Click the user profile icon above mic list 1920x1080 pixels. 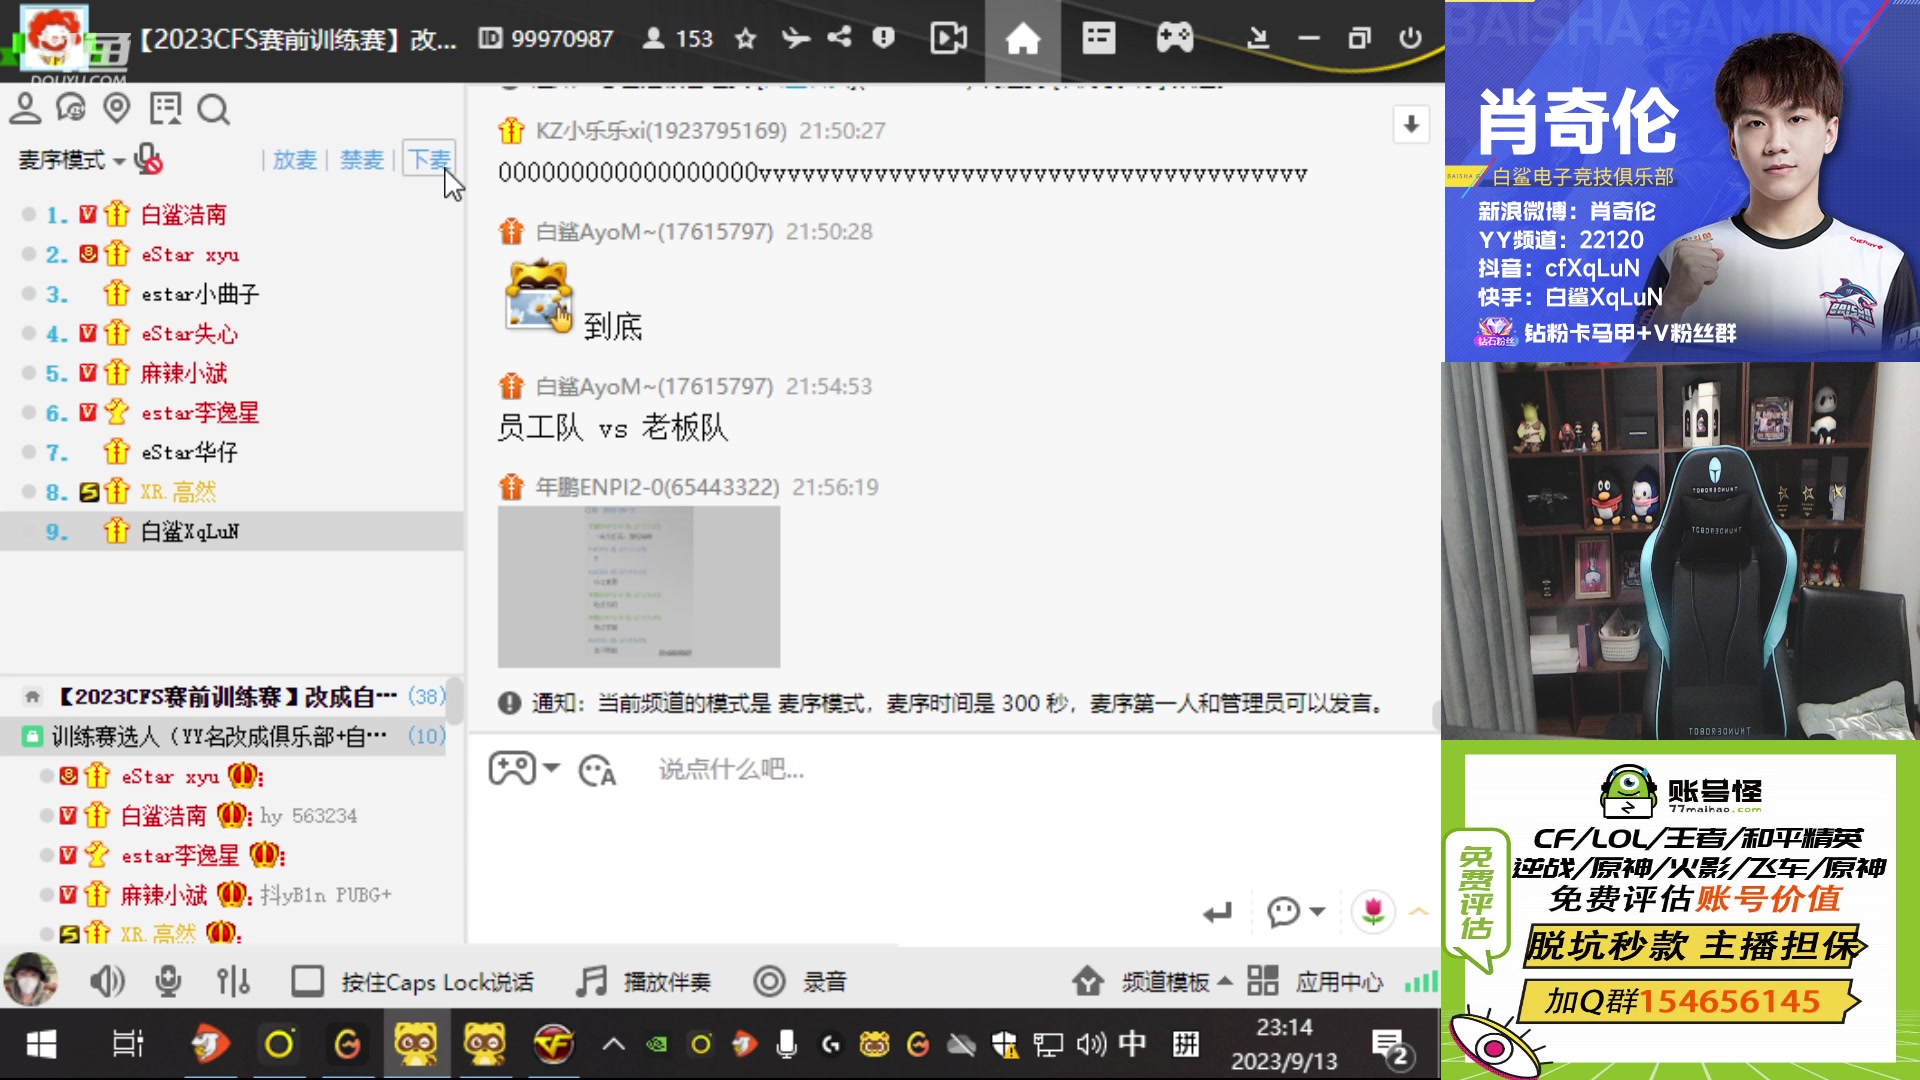tap(25, 108)
